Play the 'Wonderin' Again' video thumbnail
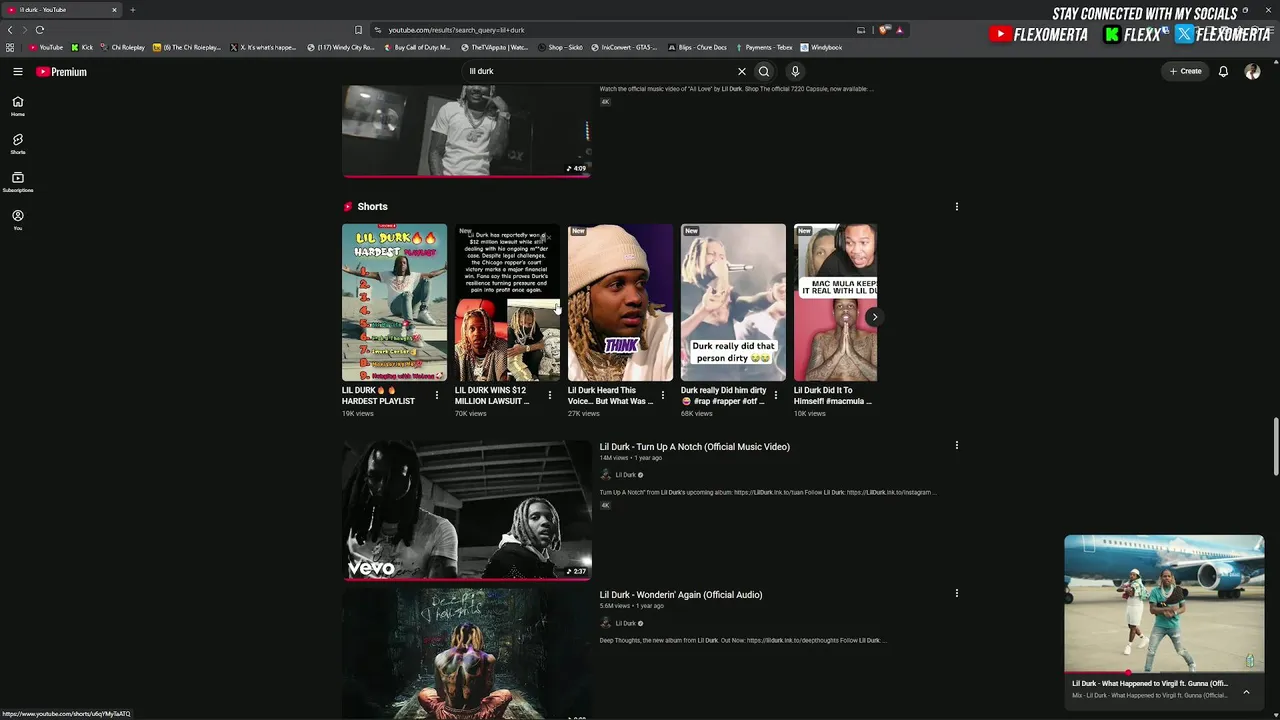Screen dimensions: 1280x720 467,654
